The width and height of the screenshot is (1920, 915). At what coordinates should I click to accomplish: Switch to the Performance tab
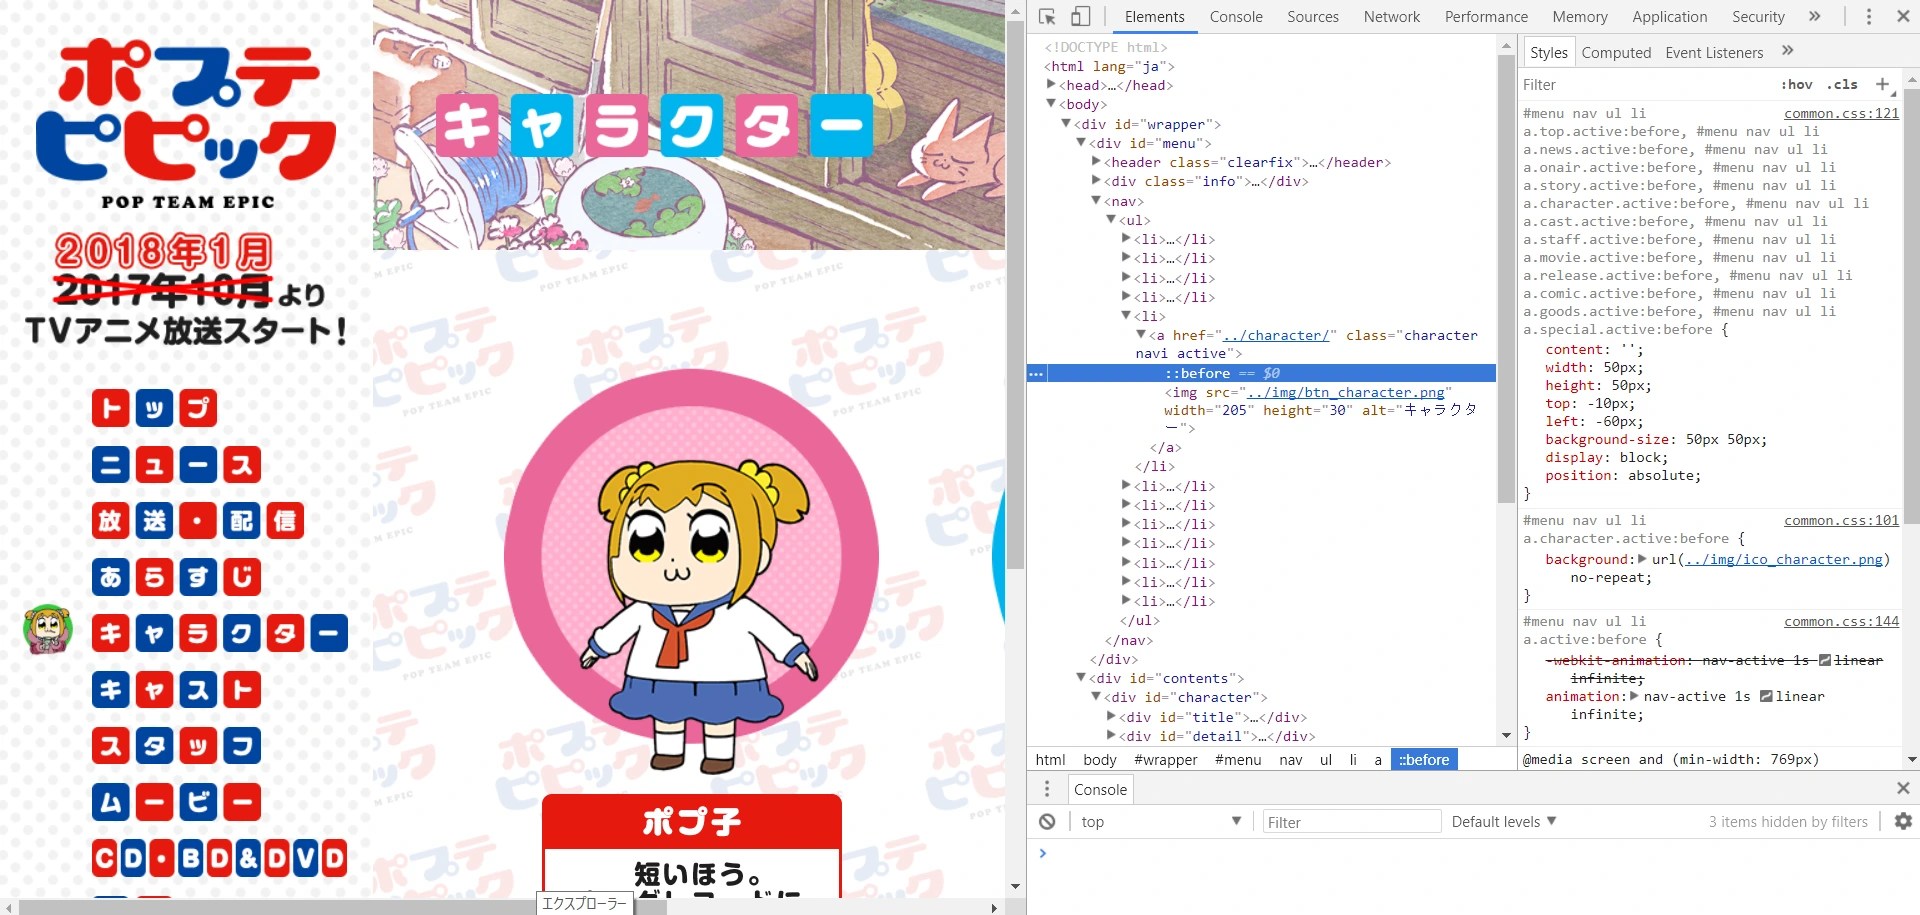pos(1486,17)
